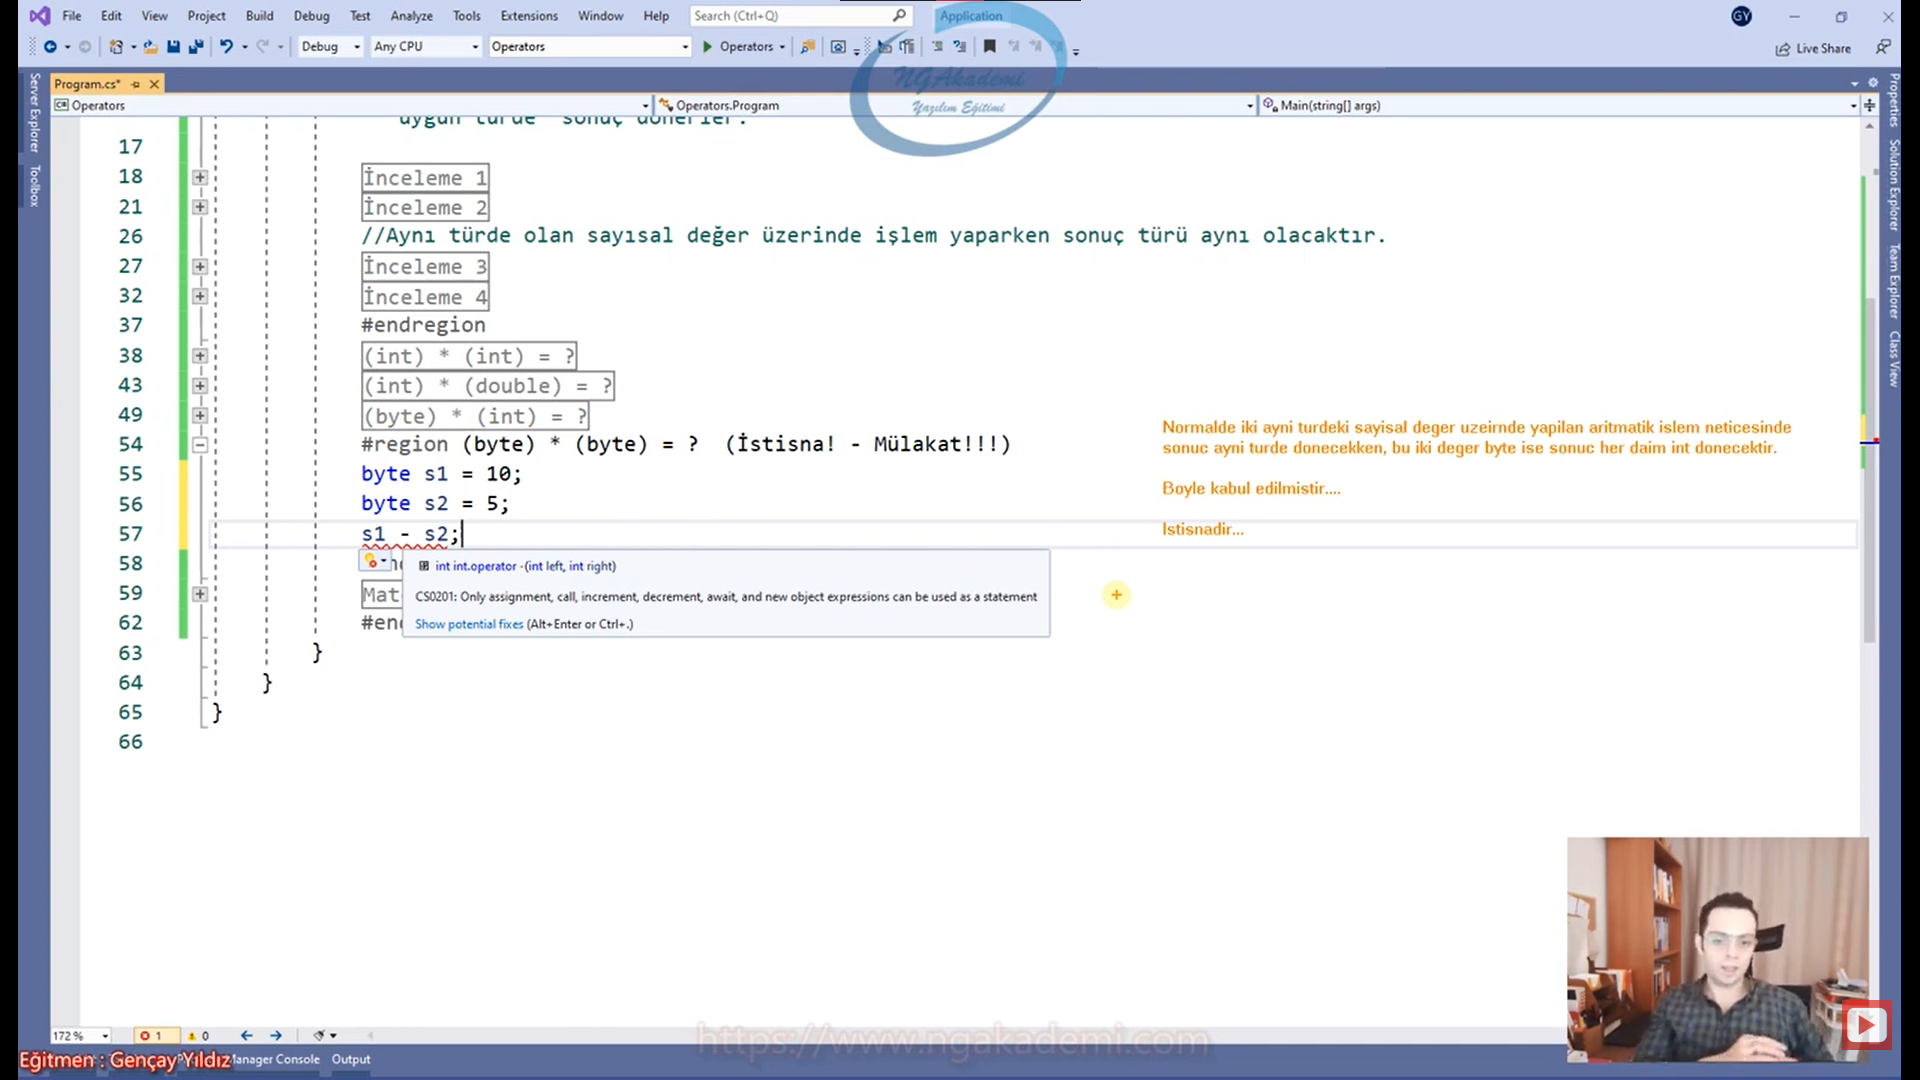Toggle a bookmark on the current line
This screenshot has height=1080, width=1920.
click(990, 46)
